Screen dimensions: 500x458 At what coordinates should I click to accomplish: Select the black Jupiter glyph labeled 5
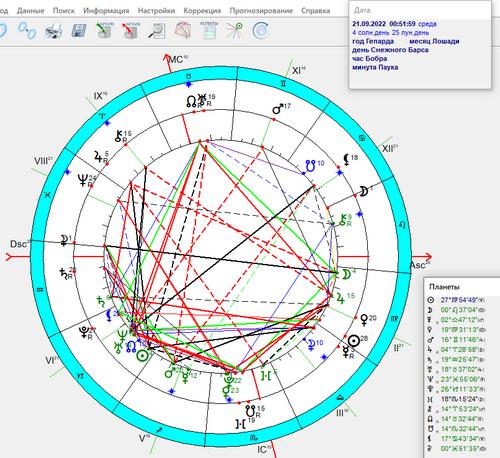click(98, 157)
